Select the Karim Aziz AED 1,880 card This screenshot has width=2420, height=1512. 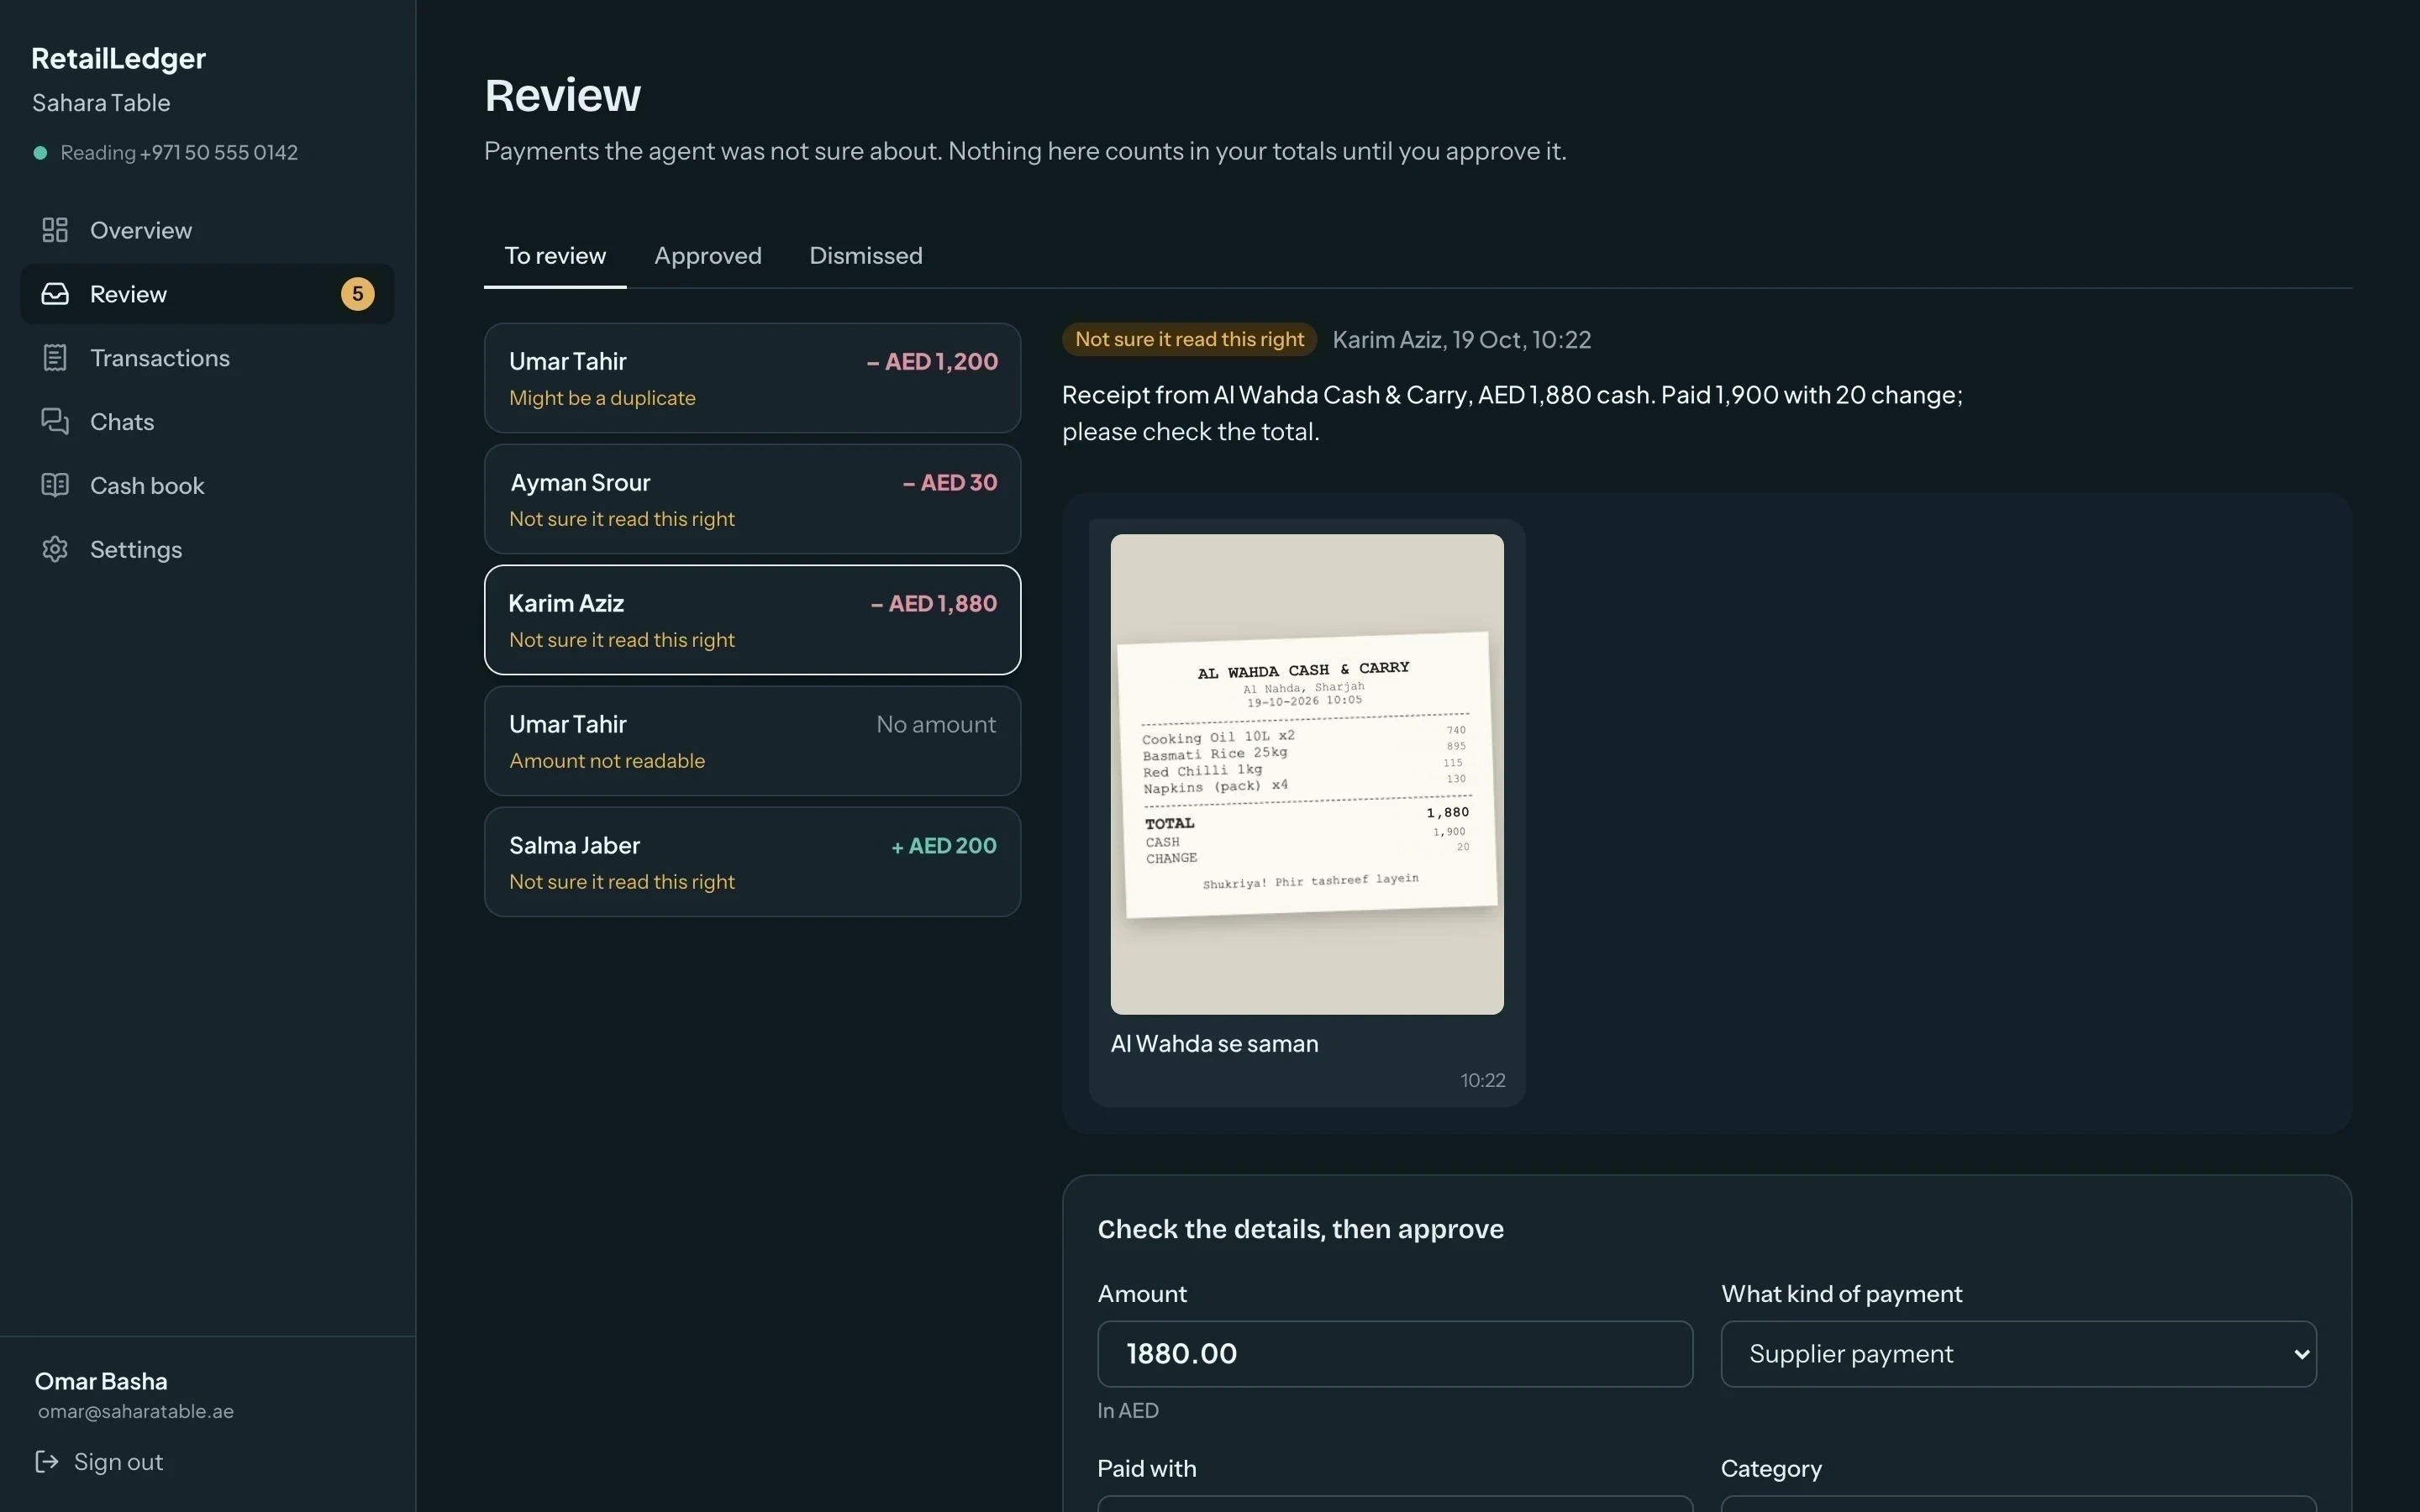[x=752, y=620]
